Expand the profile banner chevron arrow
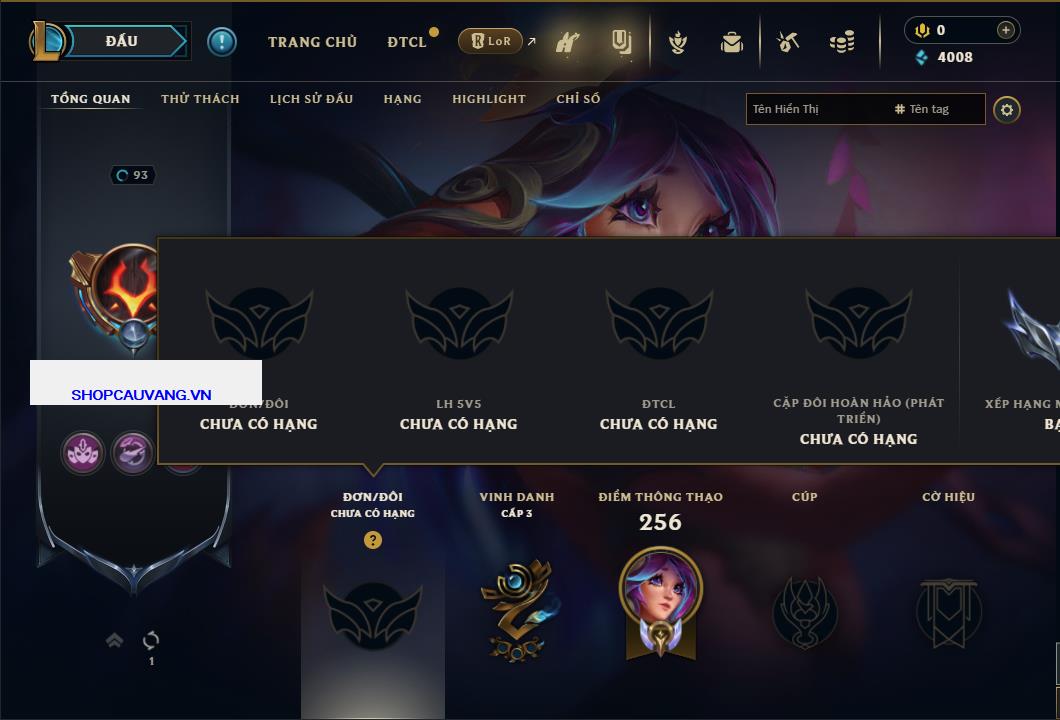1060x720 pixels. point(114,640)
